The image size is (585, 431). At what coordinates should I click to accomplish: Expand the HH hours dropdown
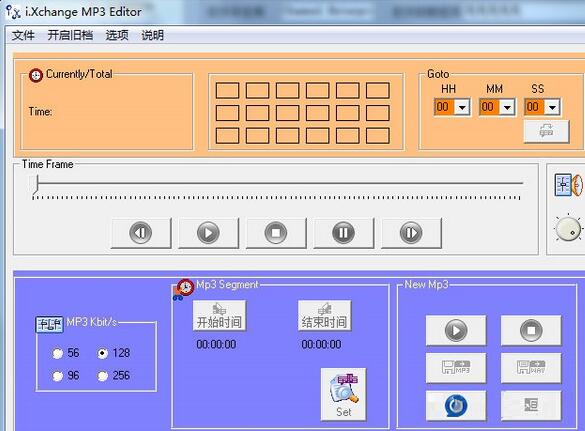[462, 107]
